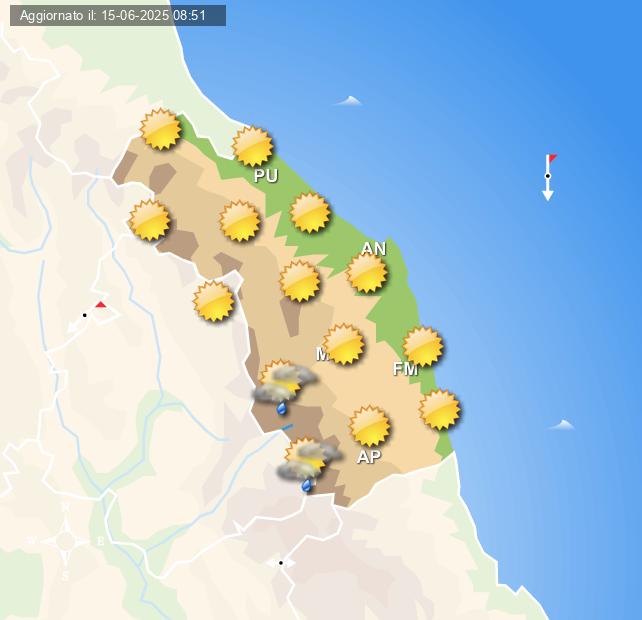Click the PU province label

266,175
